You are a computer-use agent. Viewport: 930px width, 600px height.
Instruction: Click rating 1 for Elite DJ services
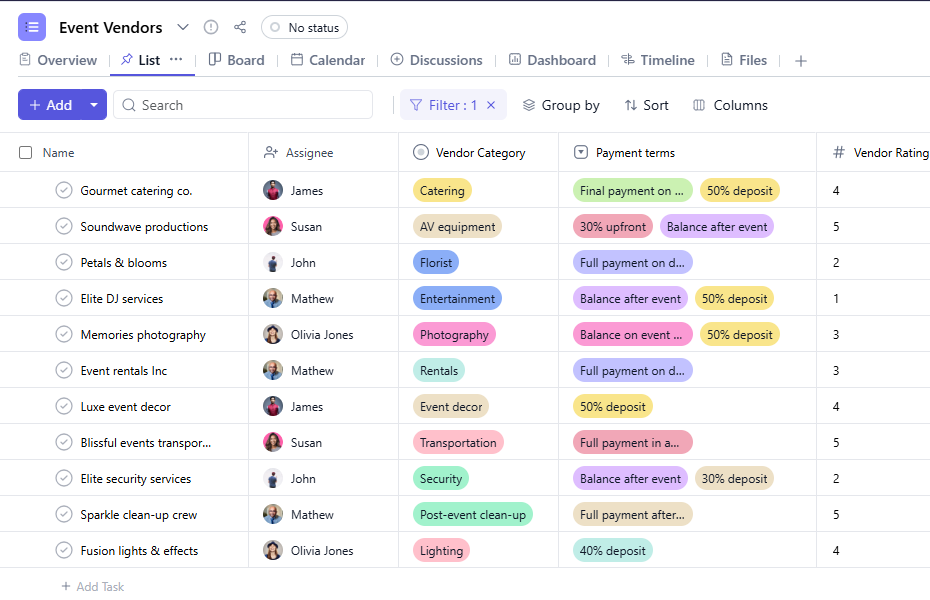coord(836,298)
